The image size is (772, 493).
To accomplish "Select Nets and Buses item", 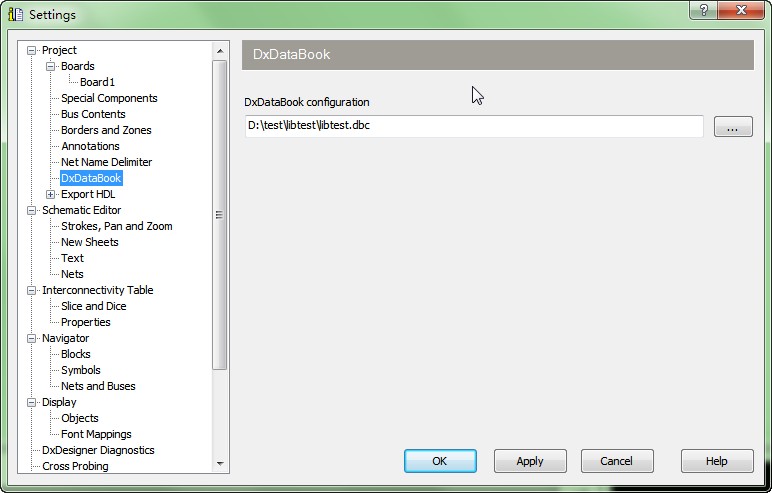I will [98, 386].
